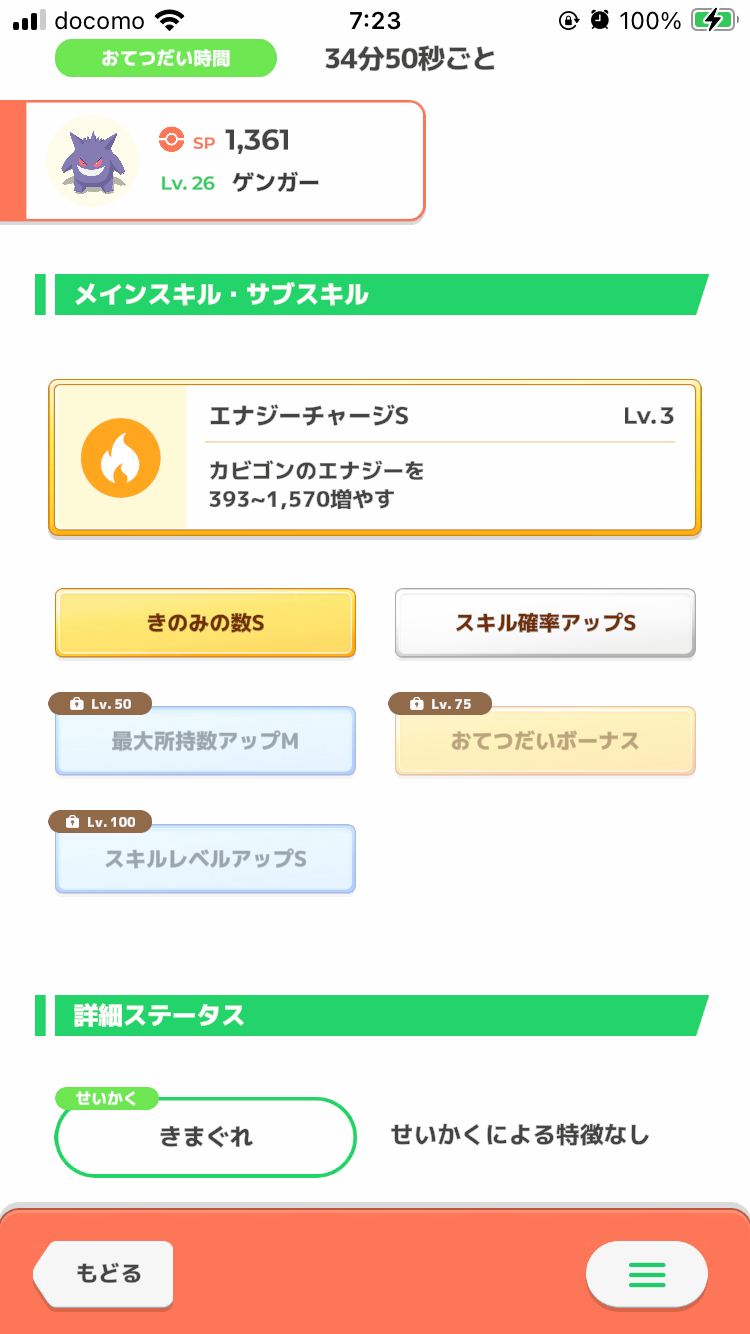Go back with the もどる button

tap(104, 1274)
